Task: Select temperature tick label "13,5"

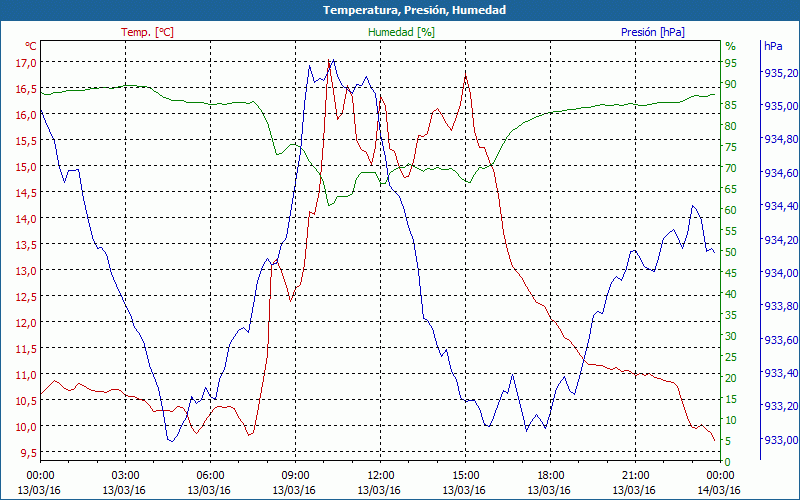Action: click(x=26, y=245)
